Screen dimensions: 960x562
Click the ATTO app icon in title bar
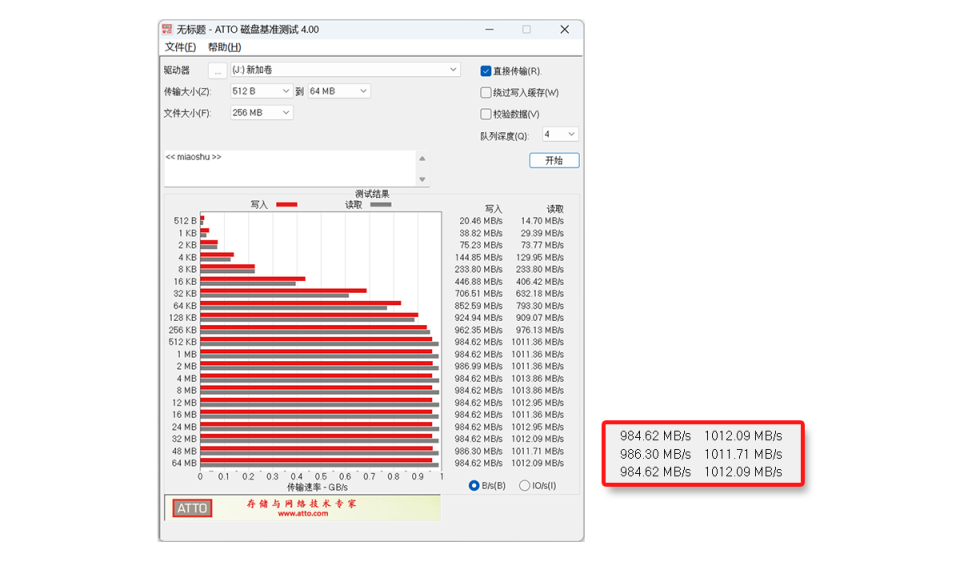[x=167, y=29]
